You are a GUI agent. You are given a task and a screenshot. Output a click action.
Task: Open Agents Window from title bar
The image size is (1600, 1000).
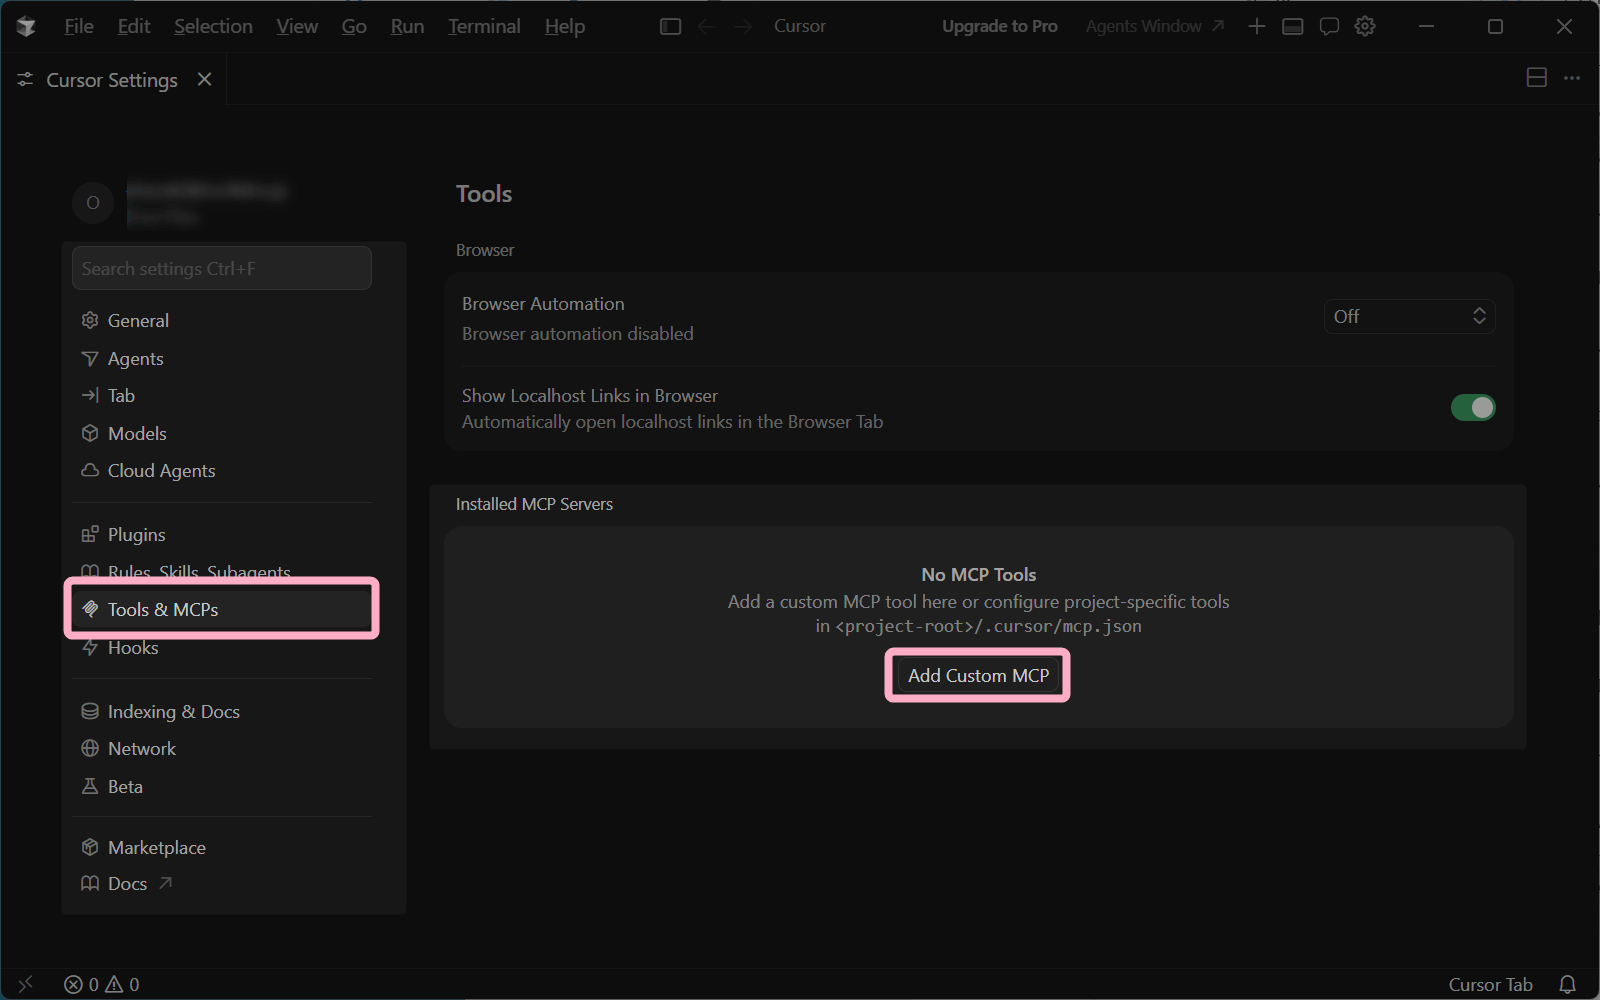point(1154,27)
